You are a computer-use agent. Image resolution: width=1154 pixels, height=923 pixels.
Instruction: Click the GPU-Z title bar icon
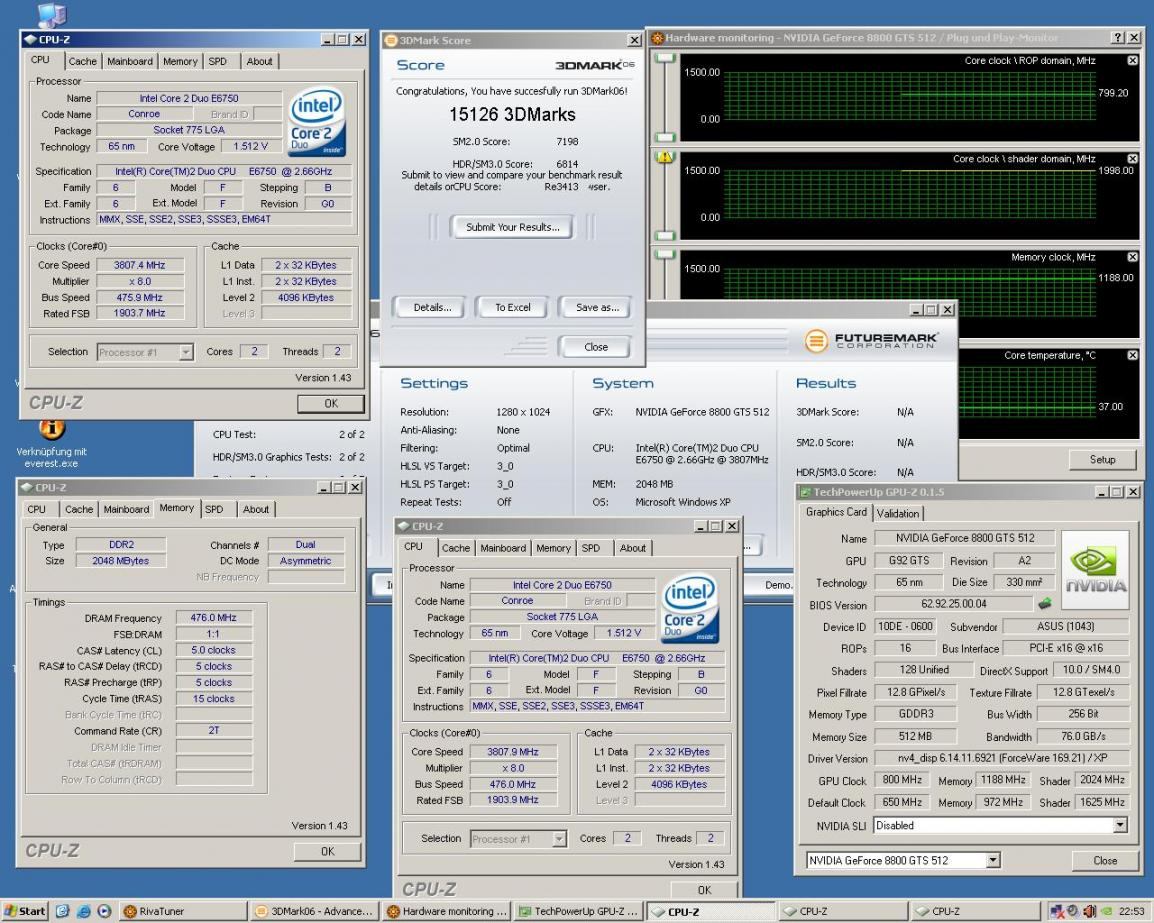[805, 492]
